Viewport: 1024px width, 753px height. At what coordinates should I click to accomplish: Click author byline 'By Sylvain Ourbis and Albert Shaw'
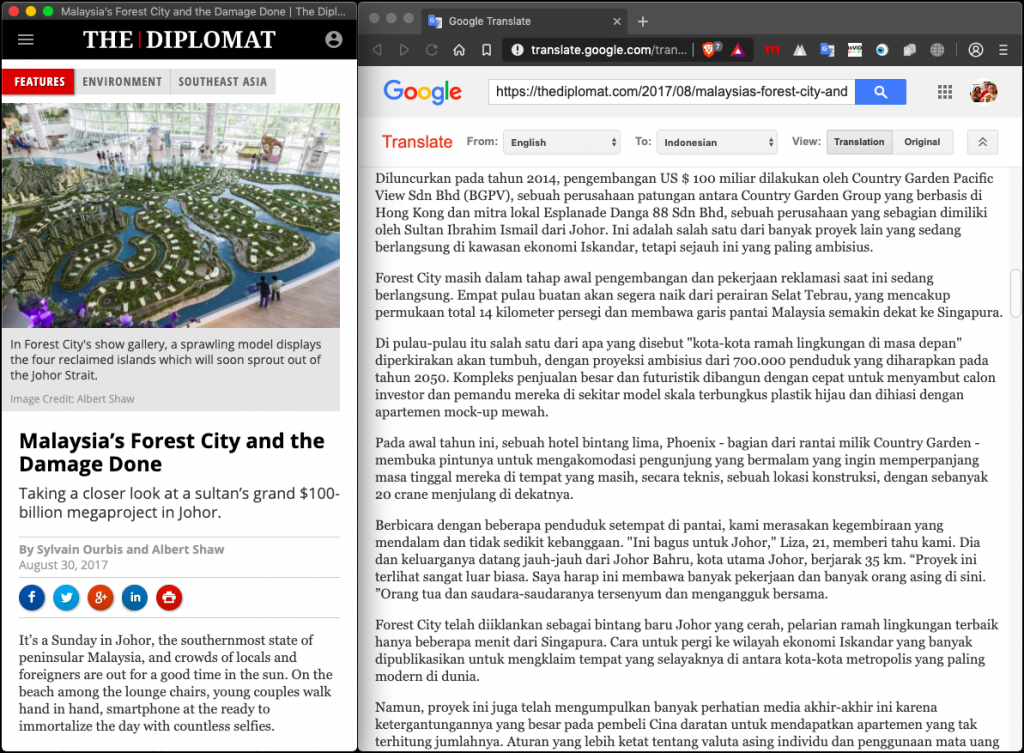point(121,549)
